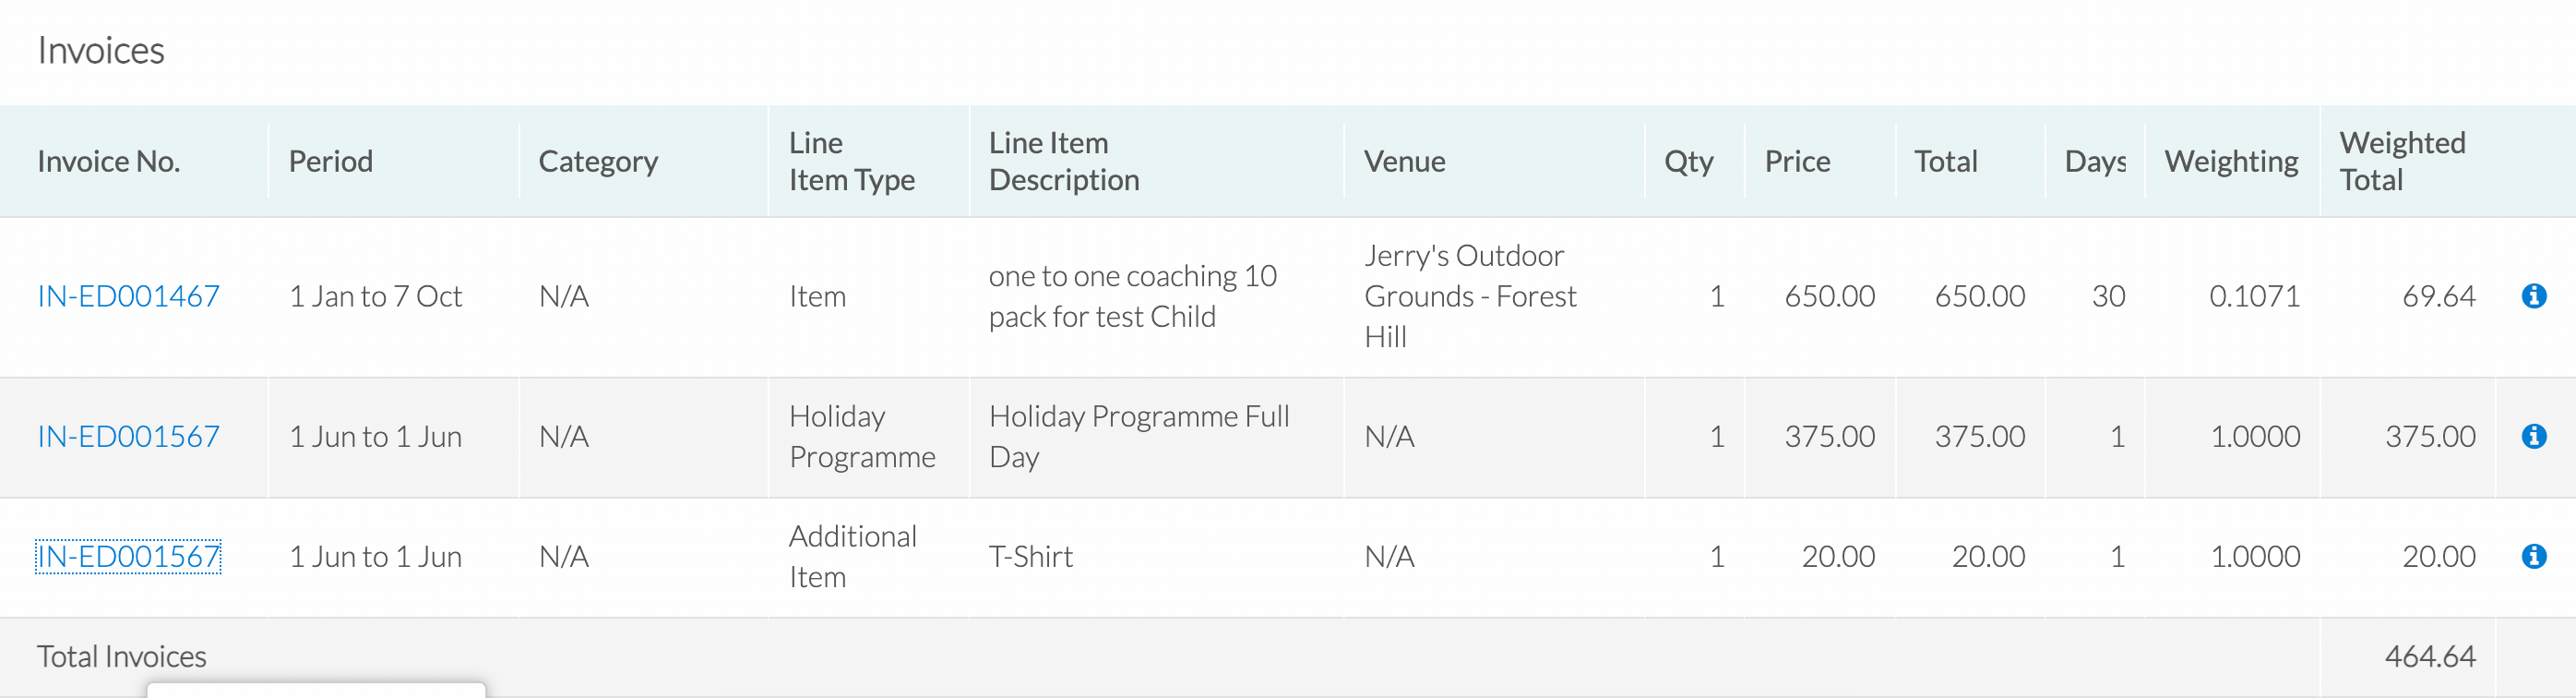Select the 464.64 total invoices value
The height and width of the screenshot is (698, 2576).
(2430, 656)
